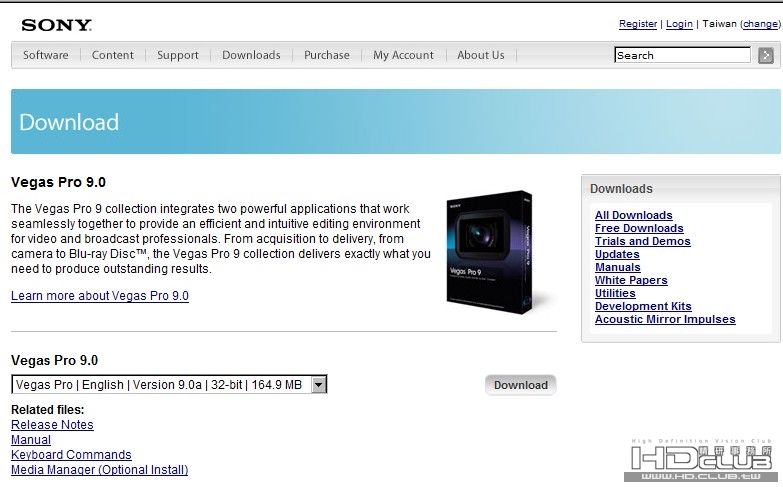
Task: Click the Vegas Pro 9 box image
Action: coord(489,252)
